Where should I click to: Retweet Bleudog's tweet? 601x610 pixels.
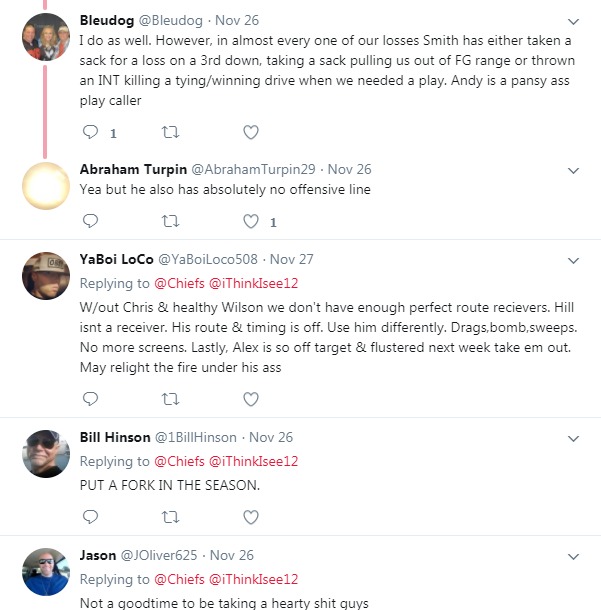tap(171, 132)
